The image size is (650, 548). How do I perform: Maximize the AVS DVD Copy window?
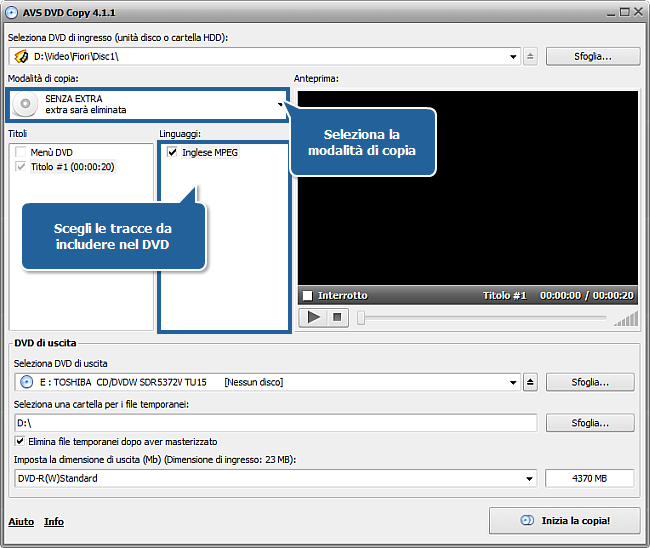pos(624,12)
